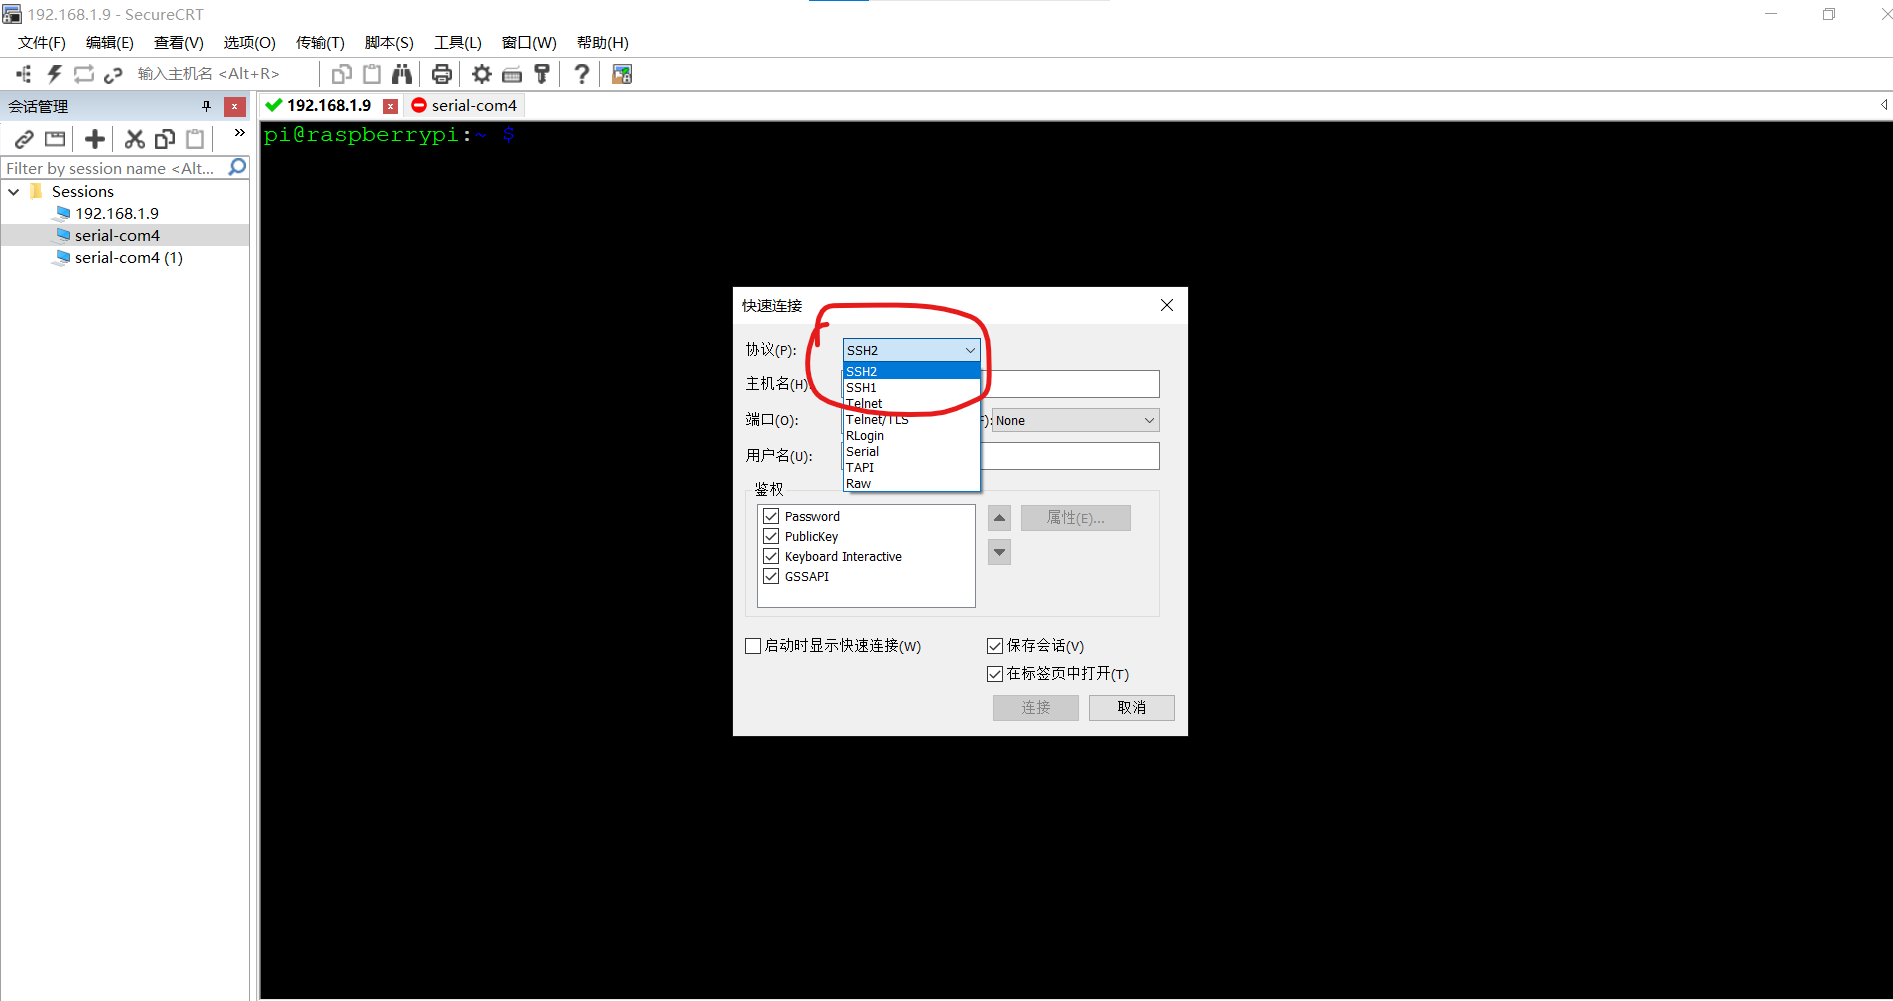Click the Copy icon in session manager
Image resolution: width=1893 pixels, height=1001 pixels.
pyautogui.click(x=165, y=139)
